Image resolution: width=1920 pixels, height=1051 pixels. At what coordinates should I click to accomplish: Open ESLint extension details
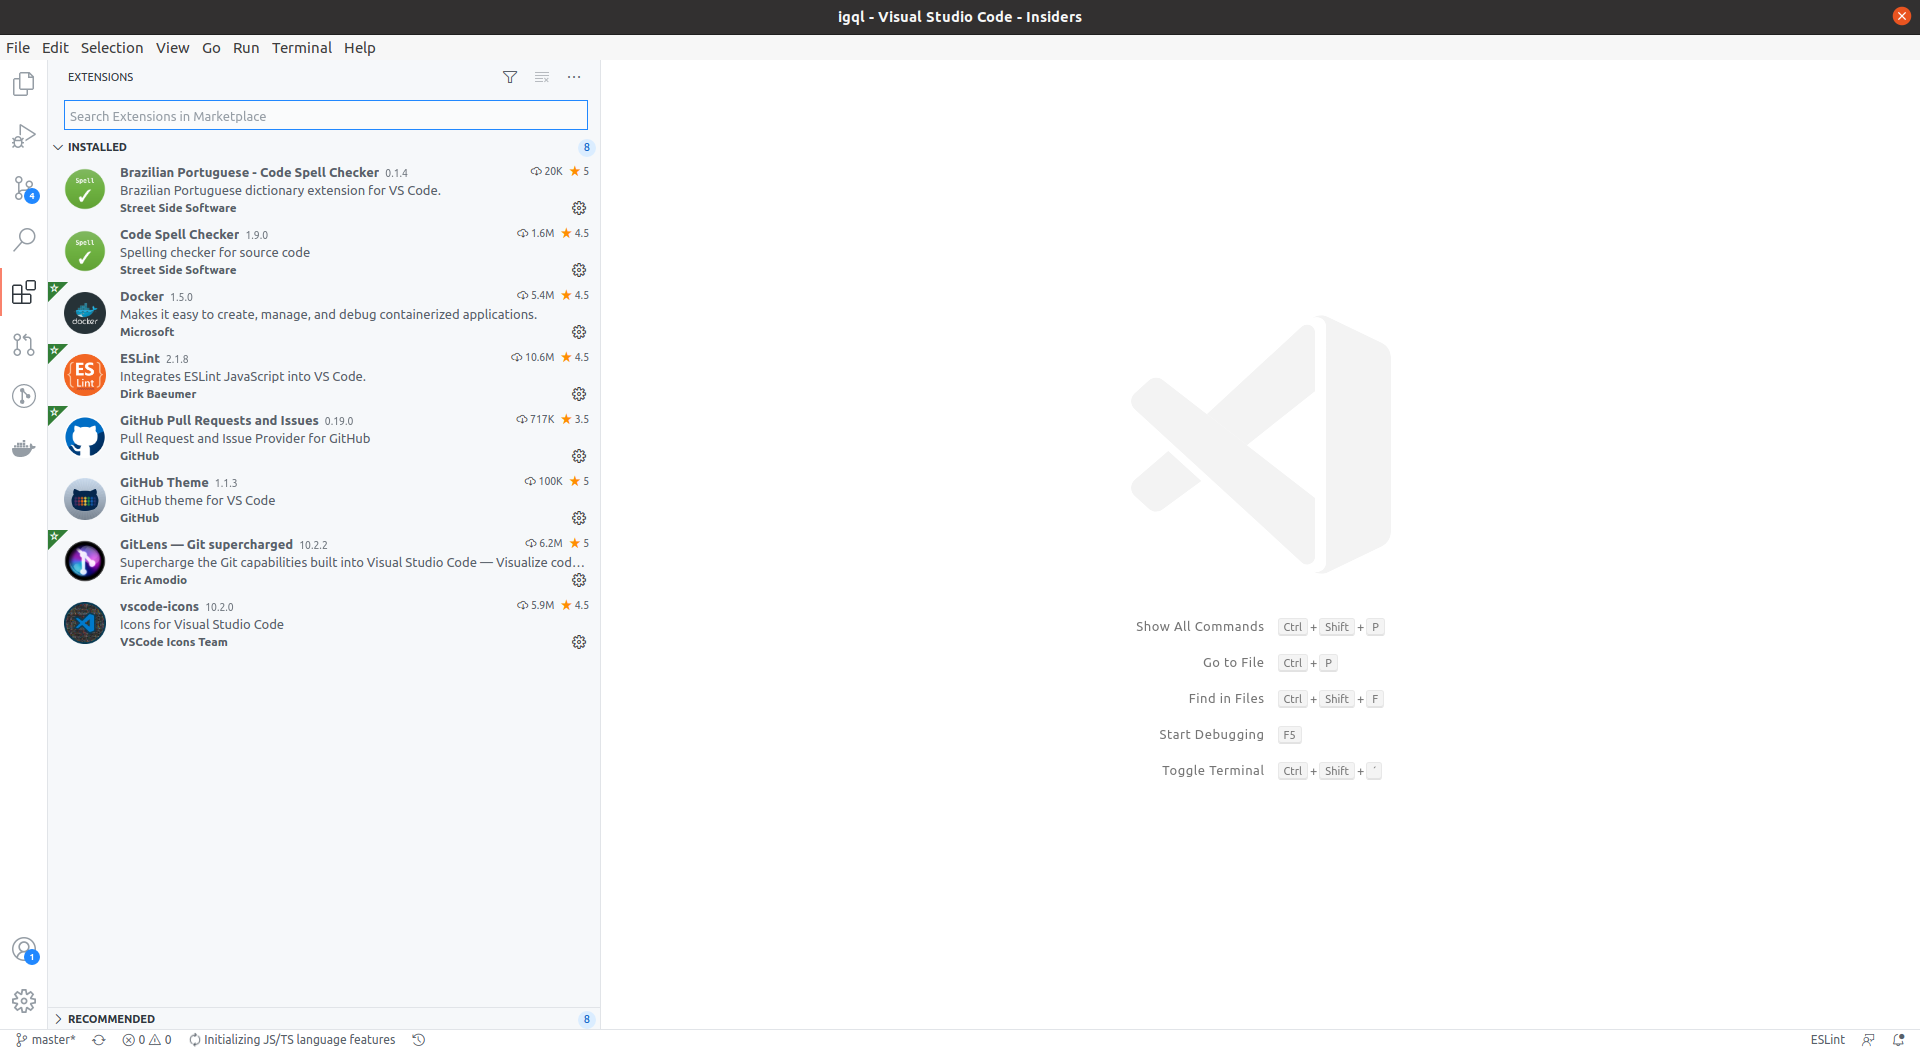(x=324, y=375)
